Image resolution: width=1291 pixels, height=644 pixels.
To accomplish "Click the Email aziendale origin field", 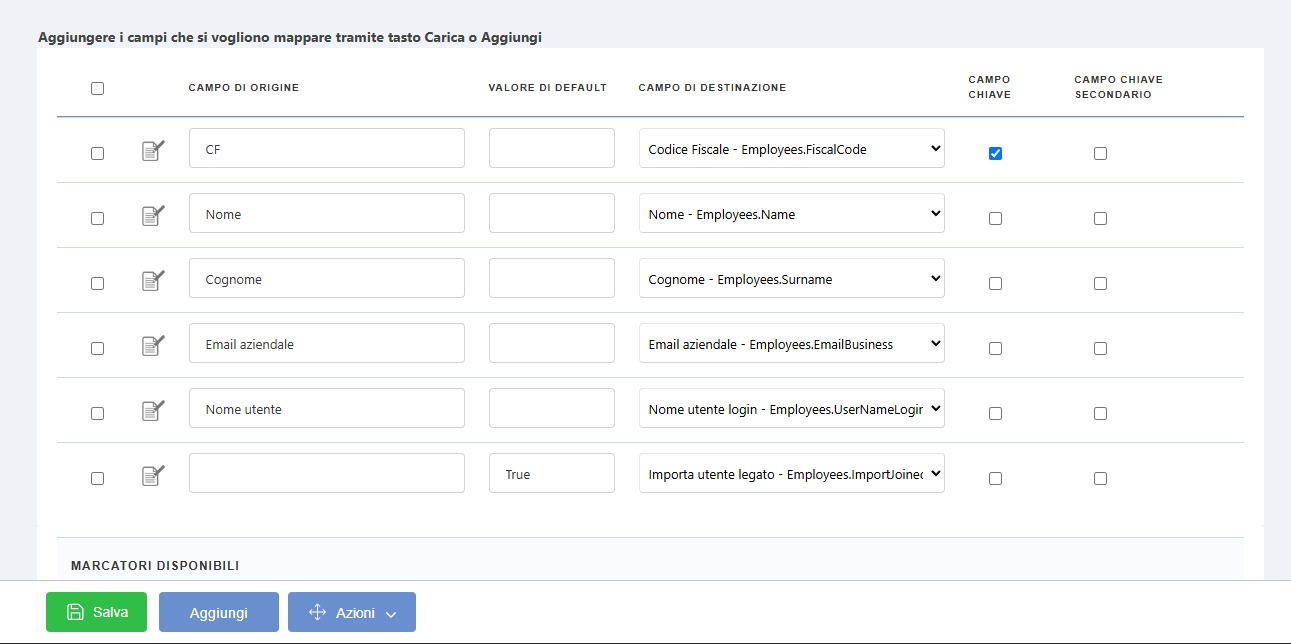I will tap(327, 343).
